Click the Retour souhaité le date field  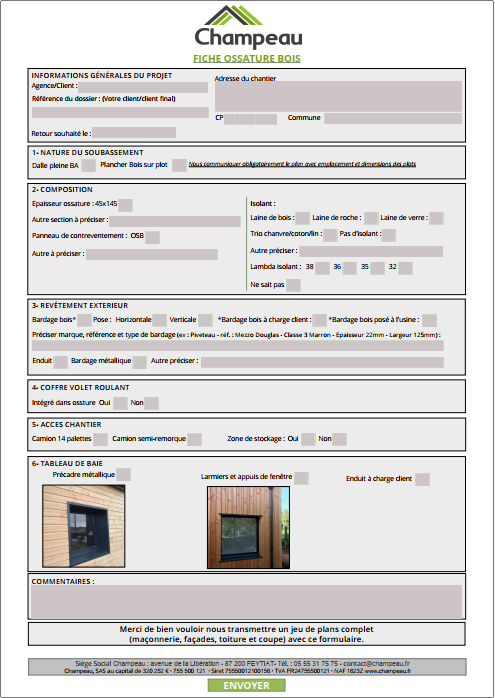(x=134, y=133)
